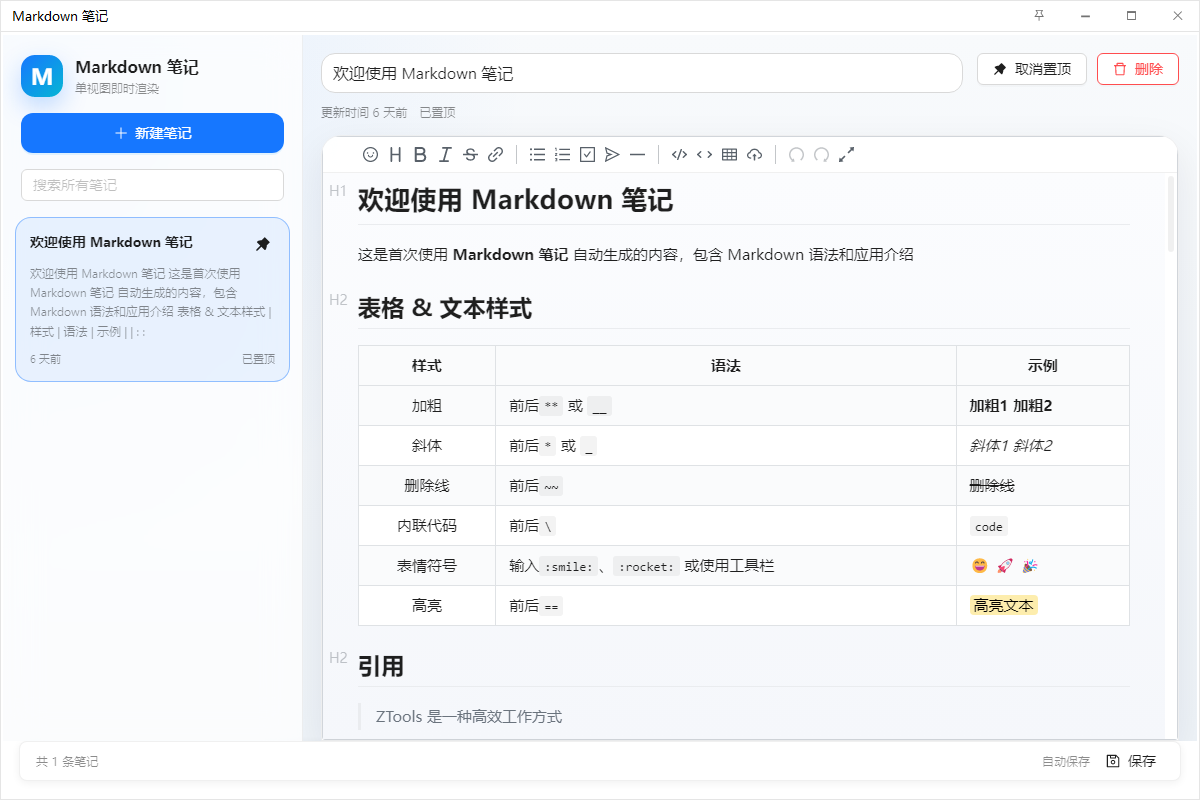Insert an ordered numbered list
This screenshot has height=800, width=1200.
[x=562, y=155]
